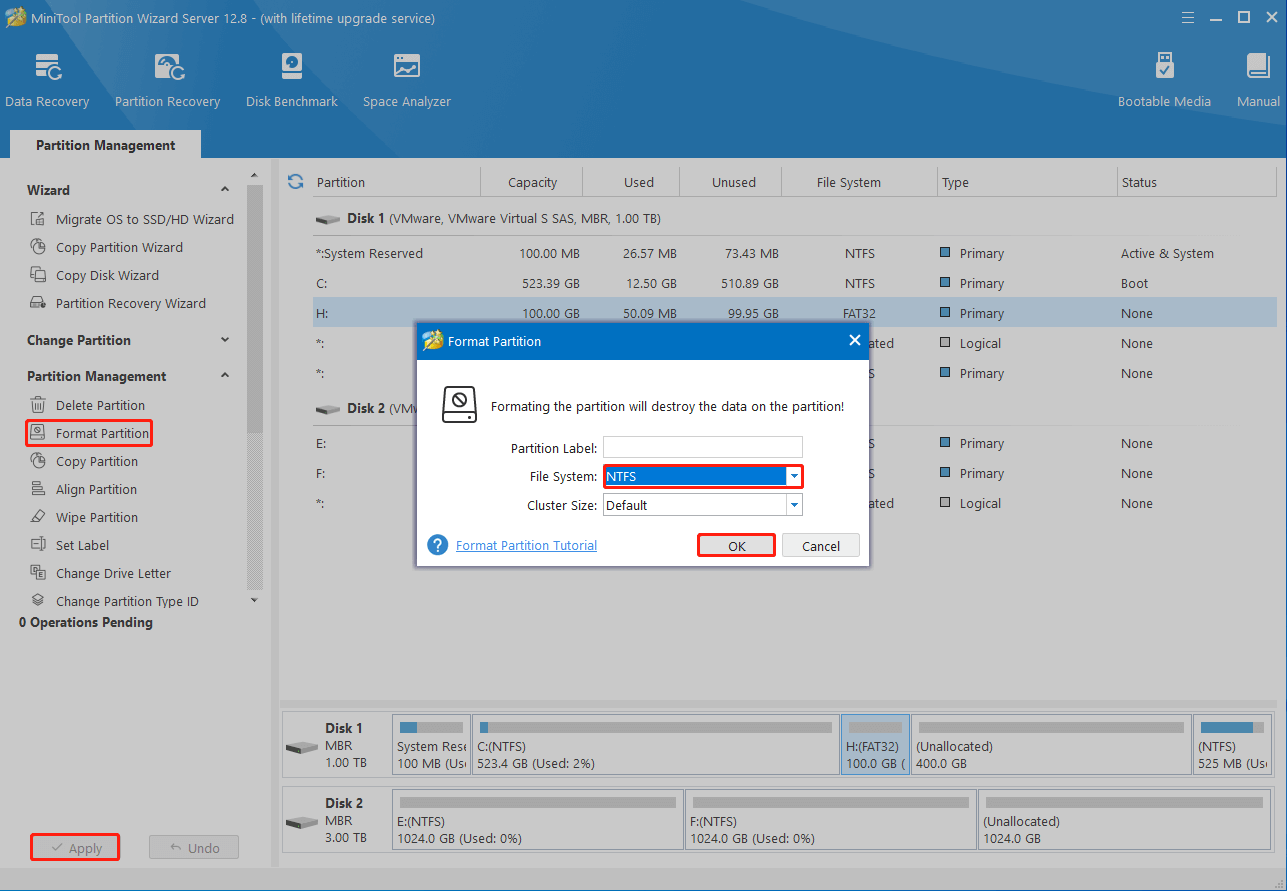Screen dimensions: 1287x891
Task: Open Format Partition Tutorial link
Action: coord(526,545)
